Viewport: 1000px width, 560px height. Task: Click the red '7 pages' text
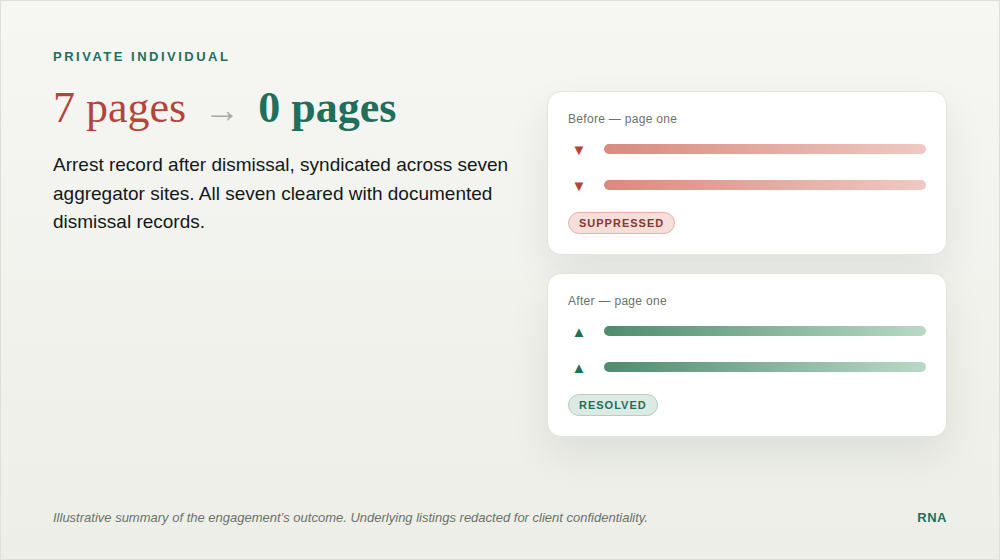(119, 108)
